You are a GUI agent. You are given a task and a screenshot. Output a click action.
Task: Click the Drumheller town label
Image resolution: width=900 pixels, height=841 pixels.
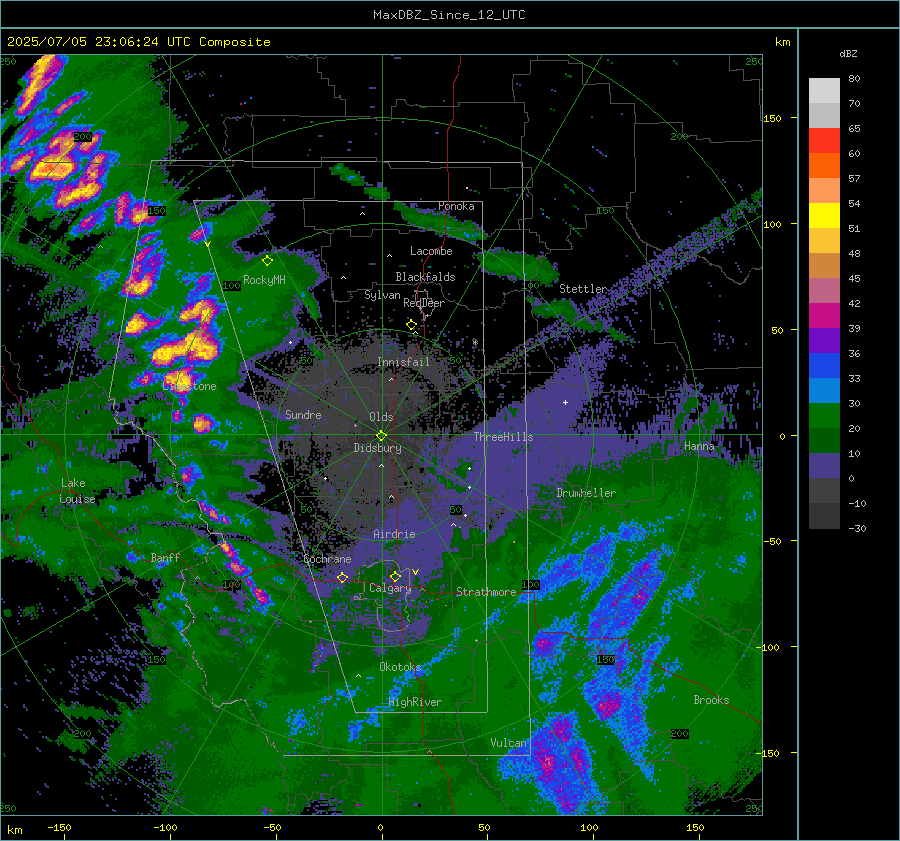pos(586,493)
